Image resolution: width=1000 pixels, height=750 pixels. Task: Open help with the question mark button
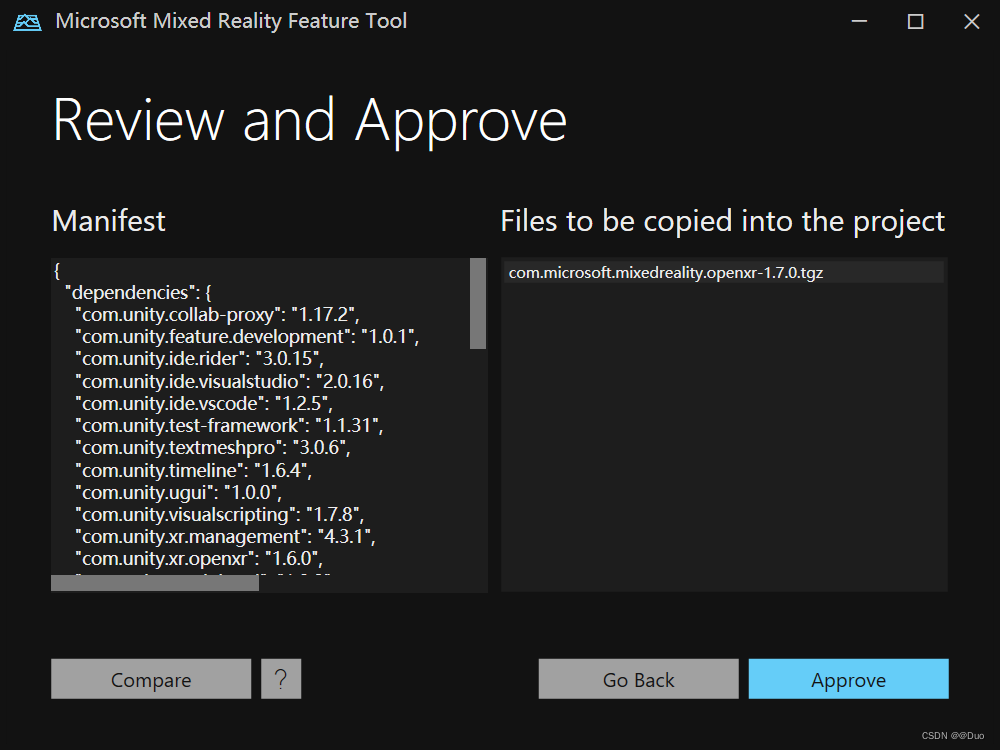281,679
